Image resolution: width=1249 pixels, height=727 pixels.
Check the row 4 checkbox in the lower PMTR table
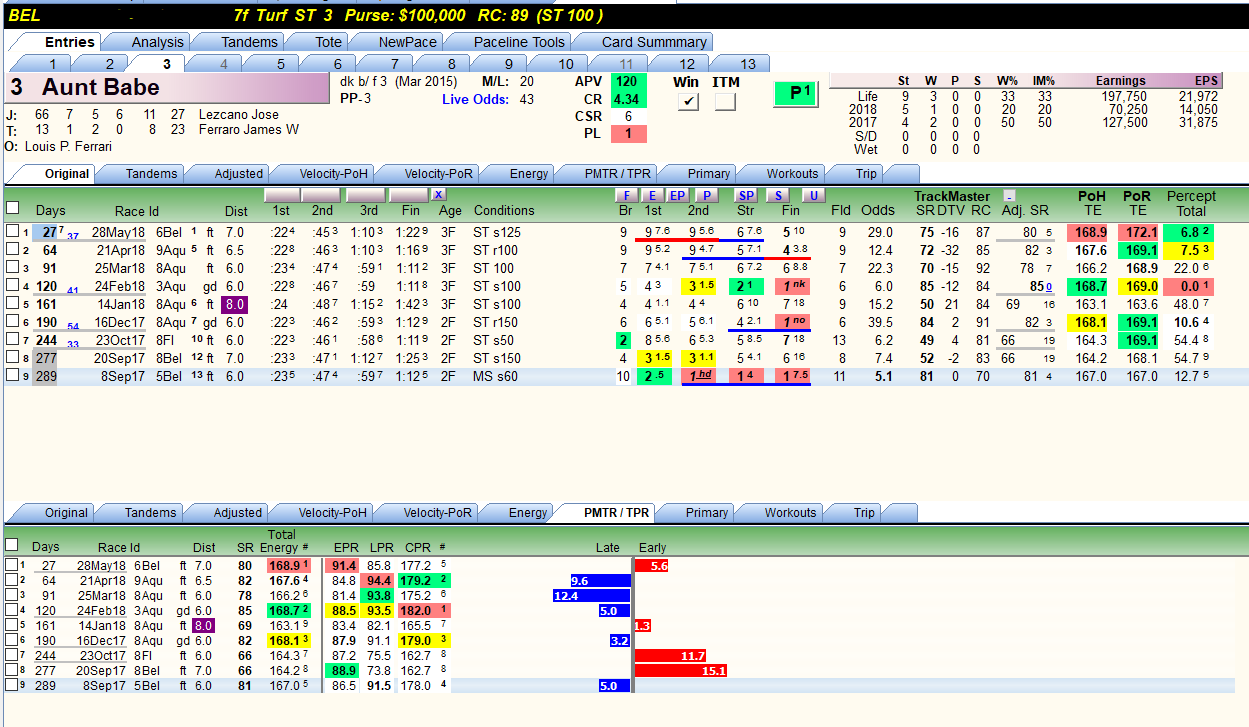[11, 610]
